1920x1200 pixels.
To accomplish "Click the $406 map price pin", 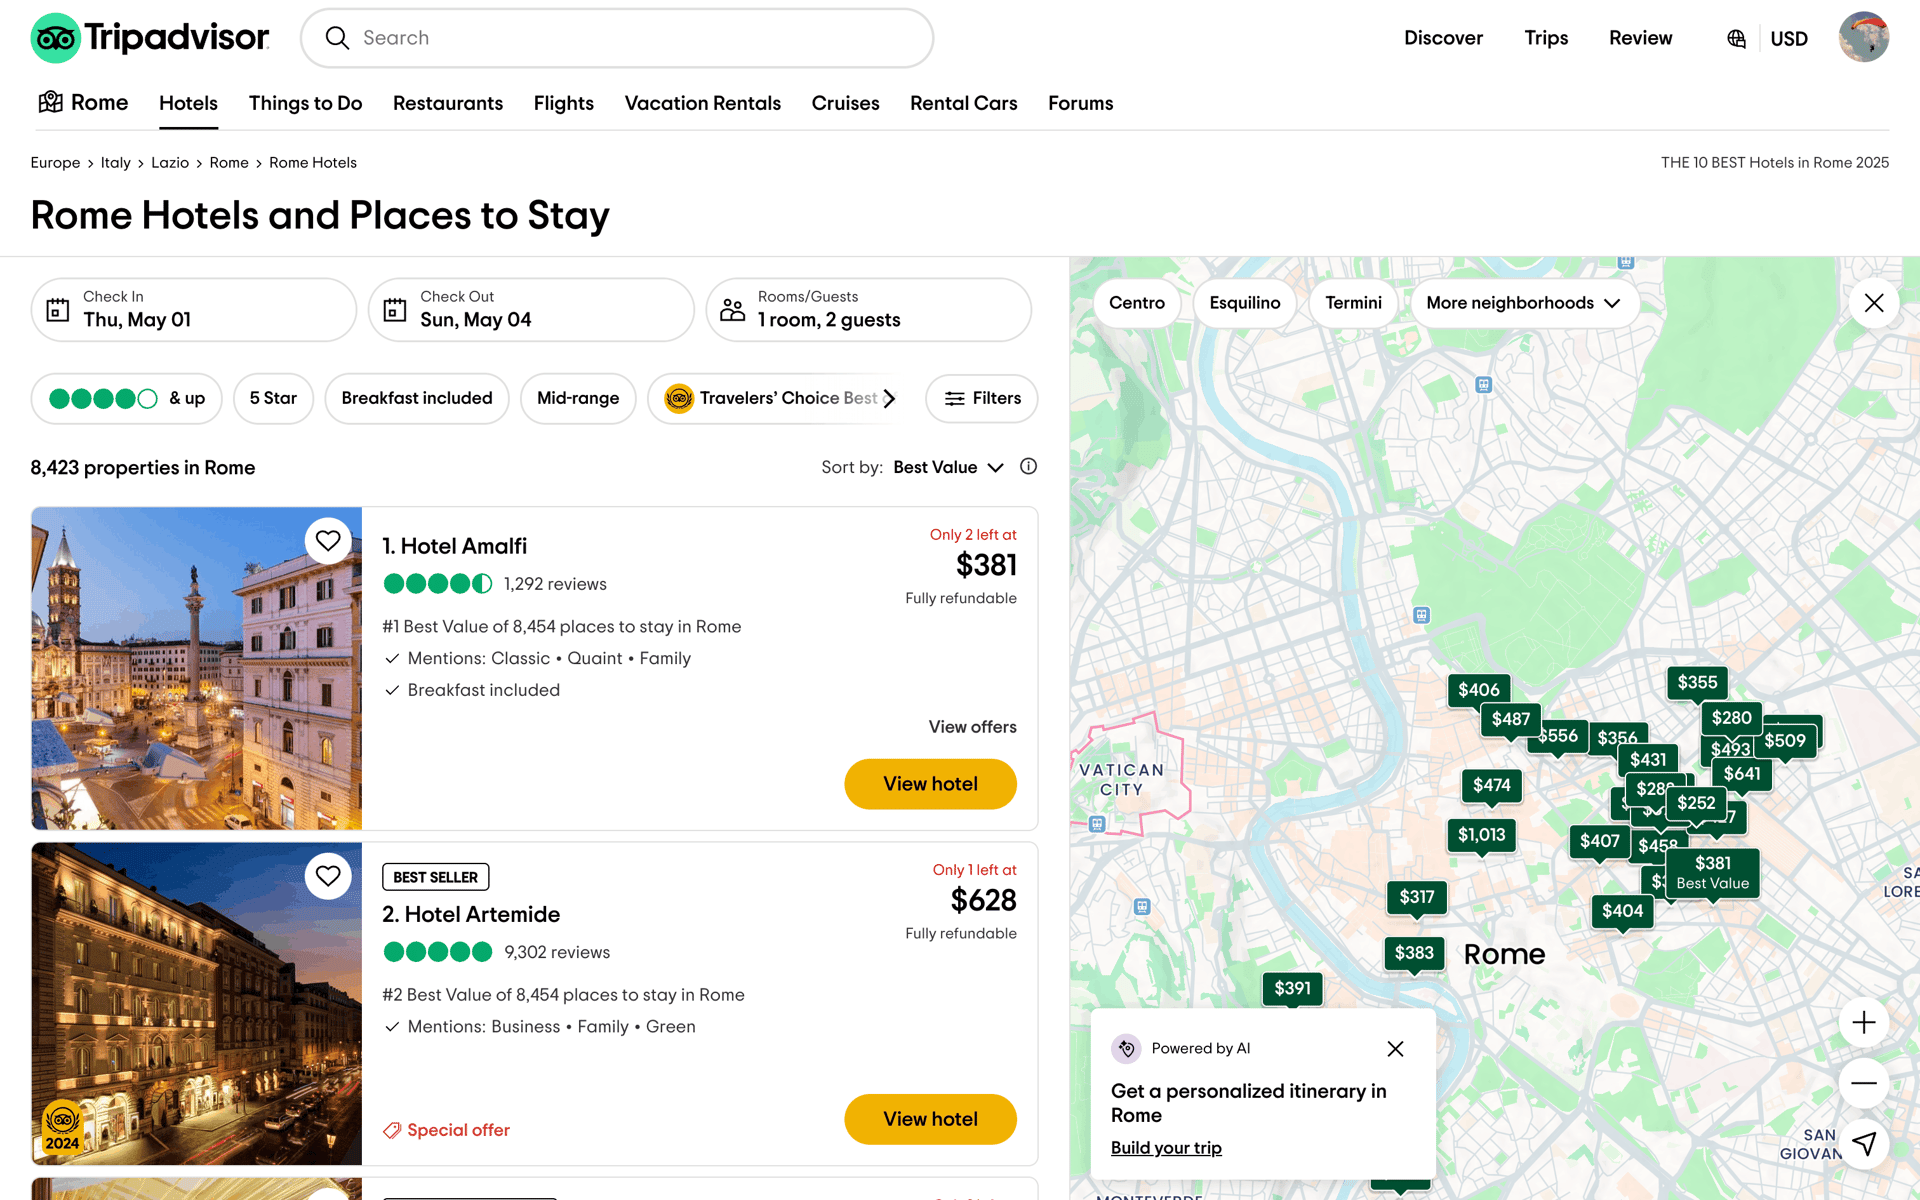I will (1478, 690).
